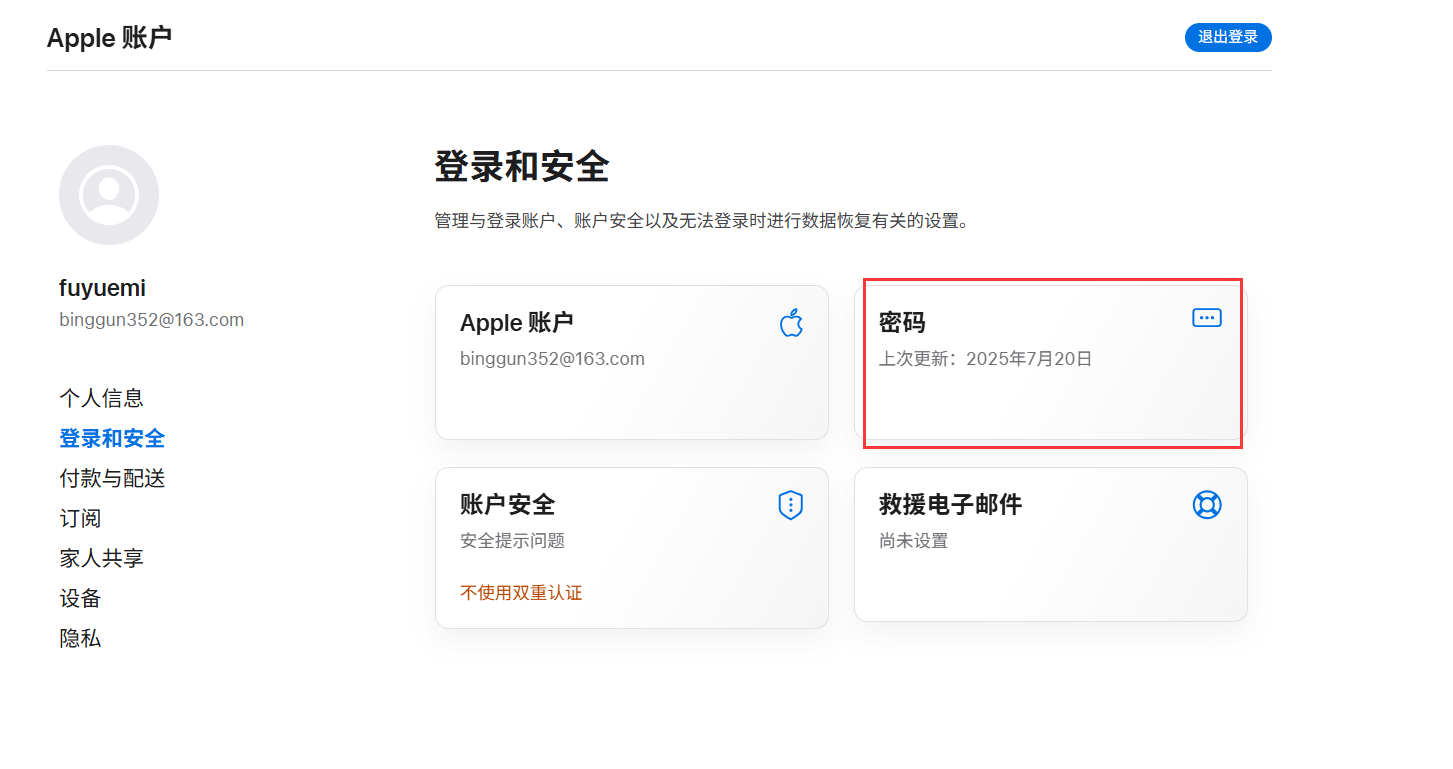Open the Apple 账户 card title

(516, 323)
